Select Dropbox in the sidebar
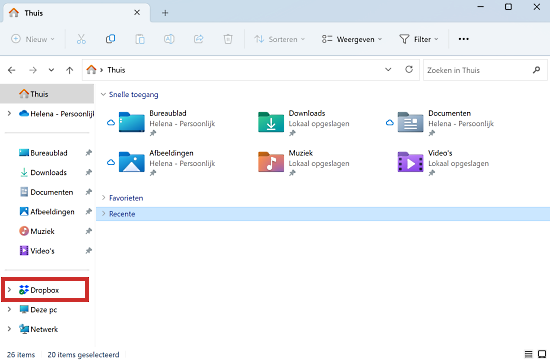550x360 pixels. [x=39, y=290]
